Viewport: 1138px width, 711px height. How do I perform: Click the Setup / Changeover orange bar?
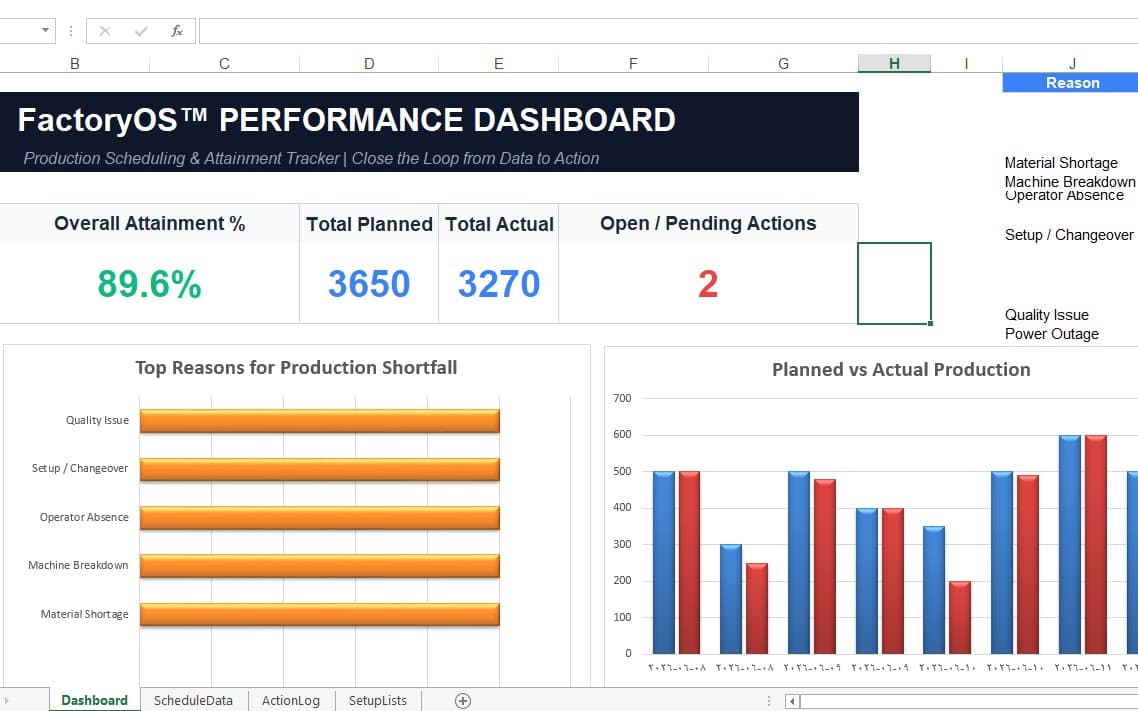point(319,469)
